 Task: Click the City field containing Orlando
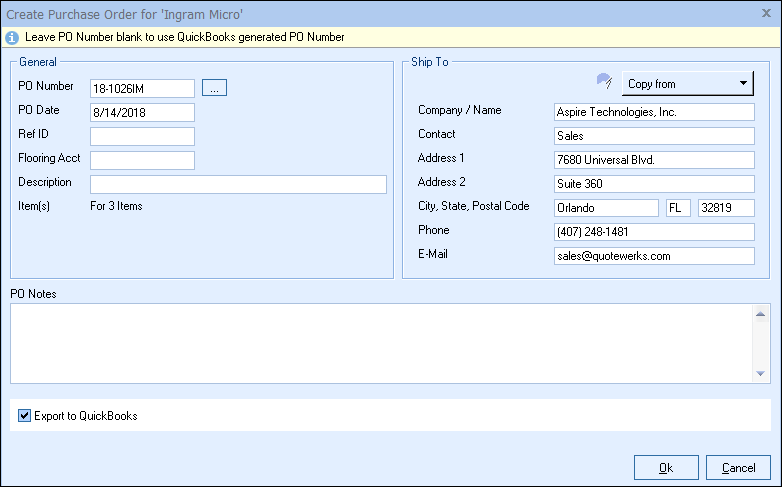[606, 208]
